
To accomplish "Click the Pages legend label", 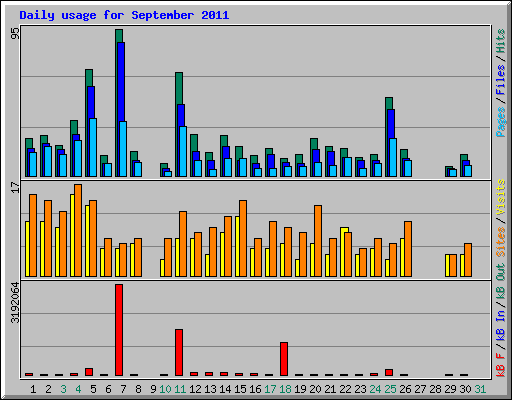I will coord(501,122).
